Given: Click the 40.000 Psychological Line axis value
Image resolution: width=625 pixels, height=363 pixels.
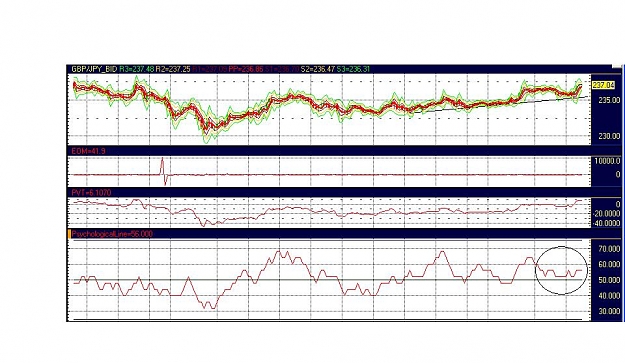Looking at the screenshot, I should pyautogui.click(x=609, y=296).
